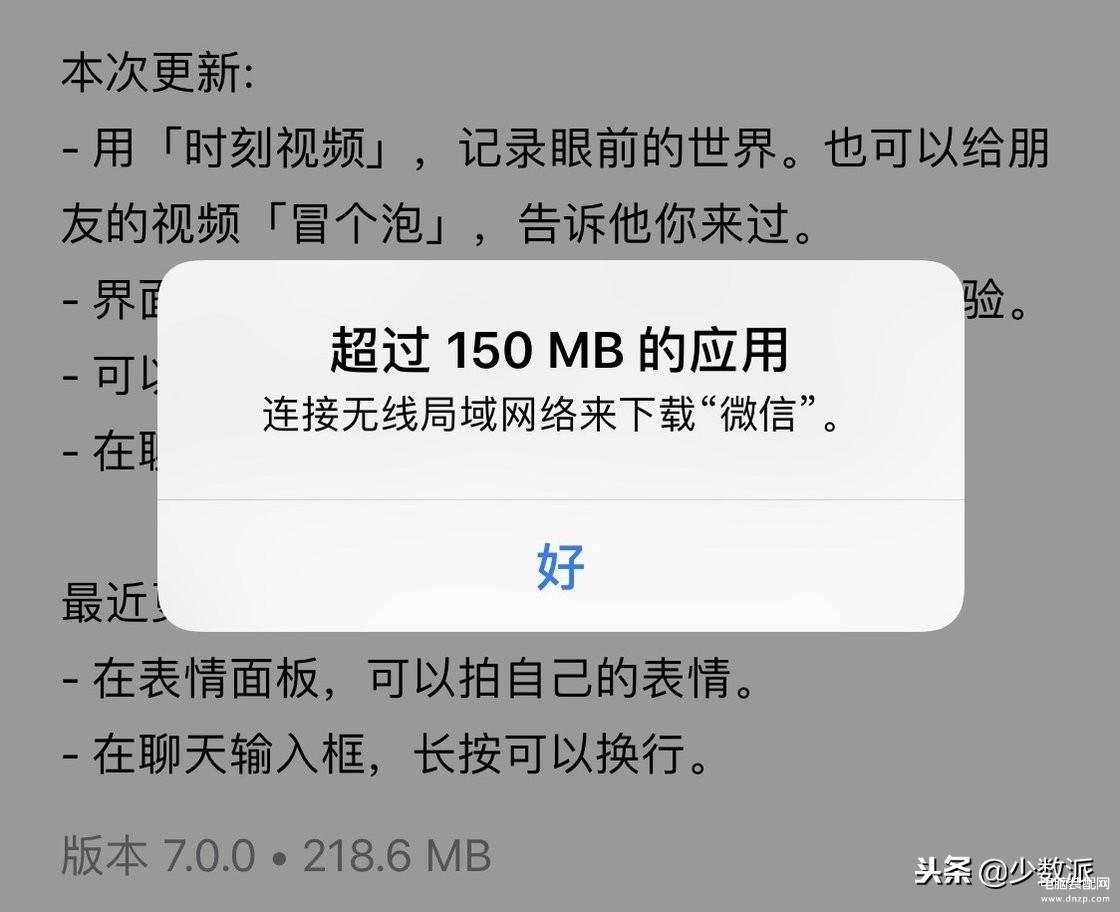Tap the 好 button to dismiss alert
This screenshot has height=912, width=1120.
point(561,566)
